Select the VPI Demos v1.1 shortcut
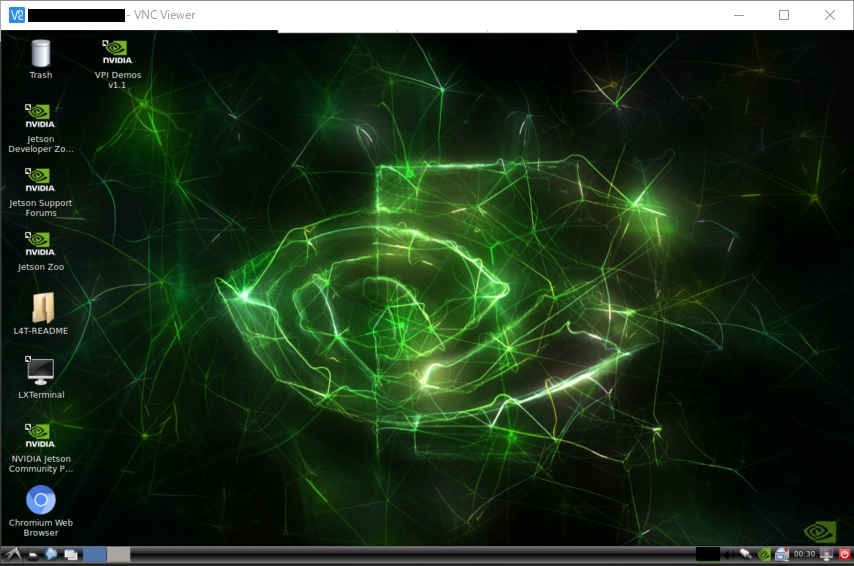Image resolution: width=854 pixels, height=566 pixels. pyautogui.click(x=117, y=64)
